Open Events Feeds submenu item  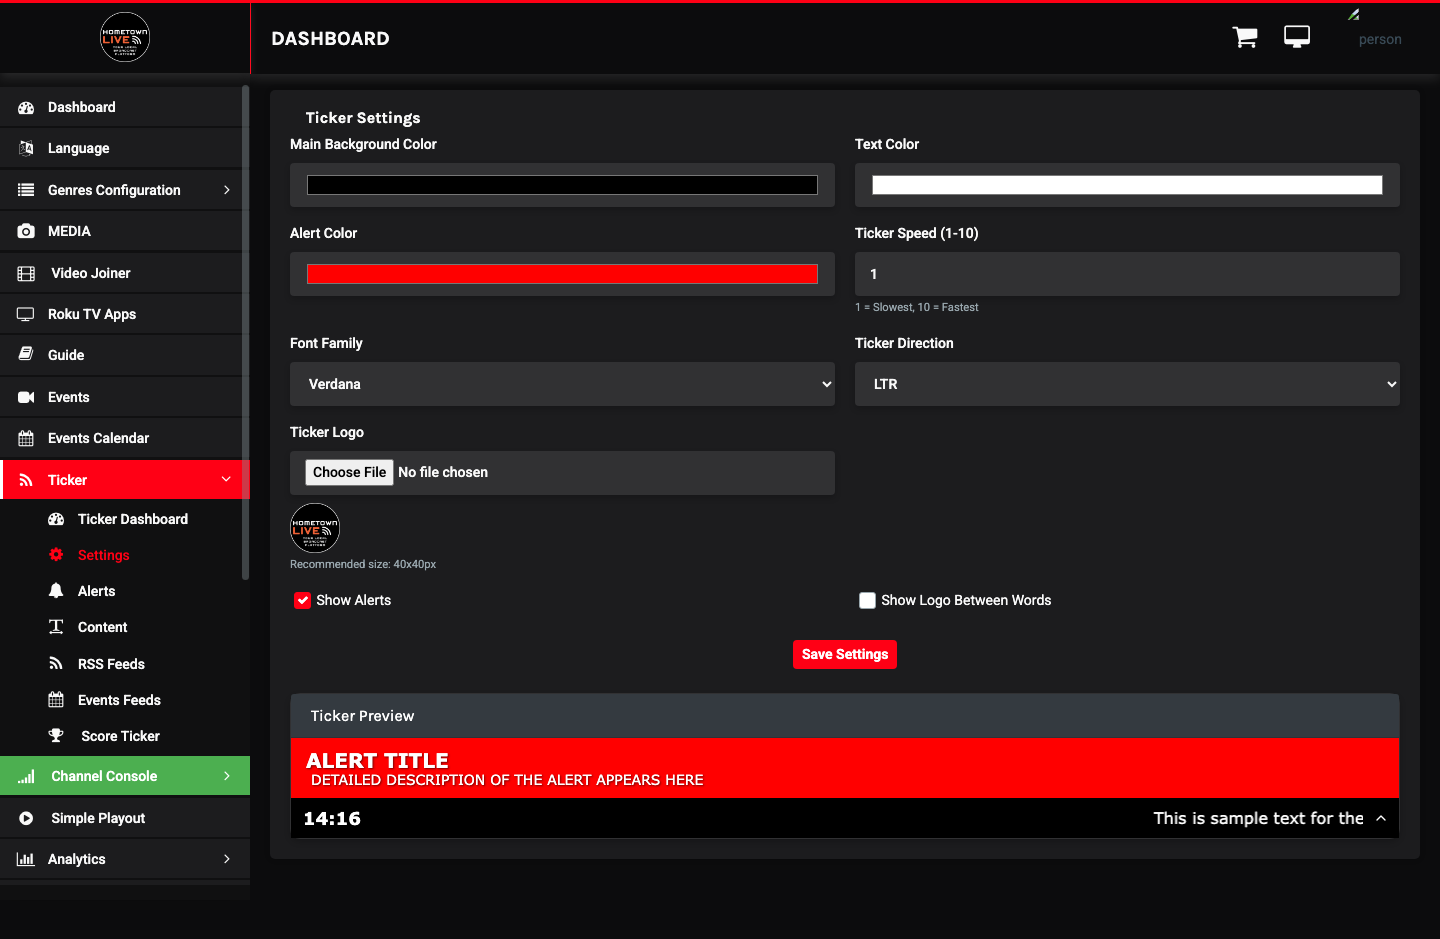[x=119, y=700]
